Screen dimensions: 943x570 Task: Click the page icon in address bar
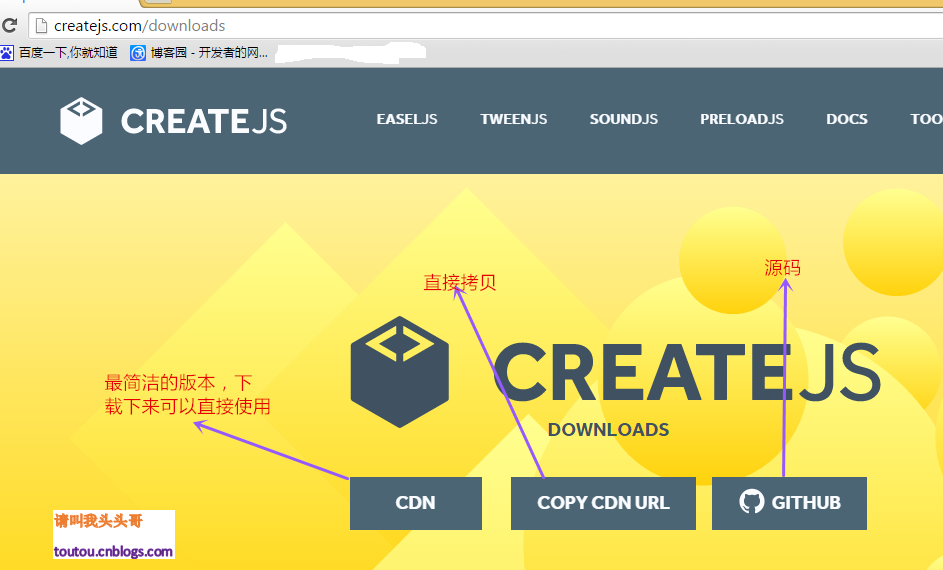pyautogui.click(x=41, y=26)
